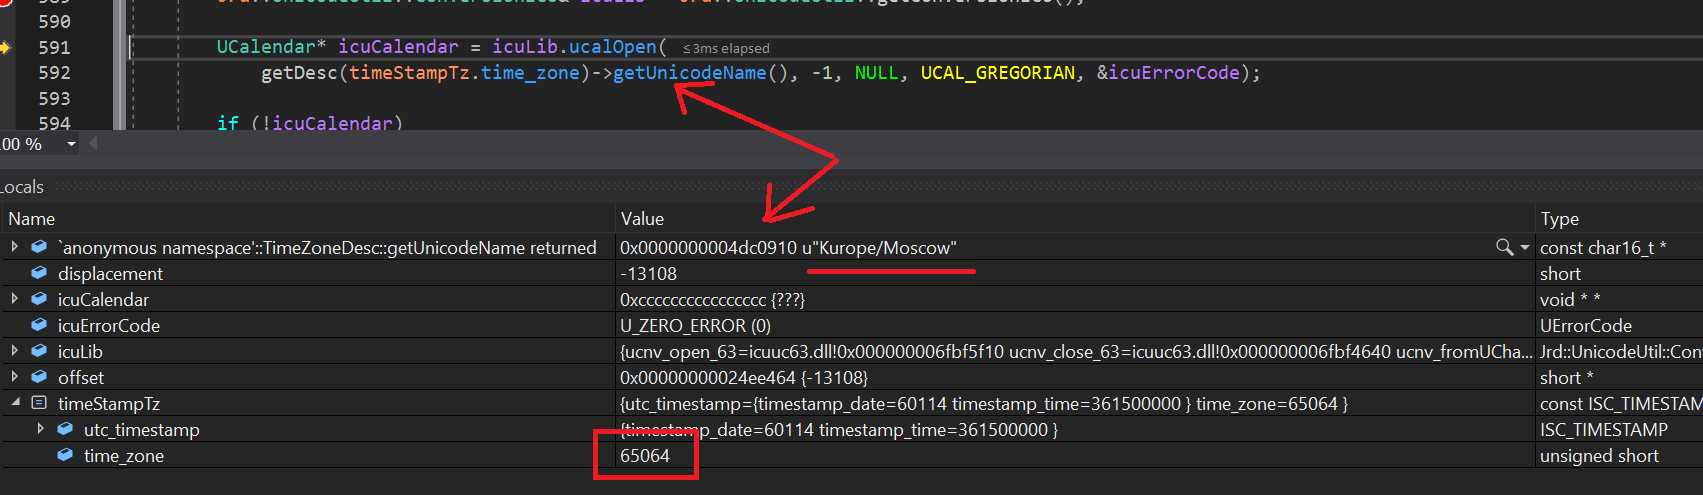Expand the offset variable node
This screenshot has width=1703, height=495.
click(14, 377)
